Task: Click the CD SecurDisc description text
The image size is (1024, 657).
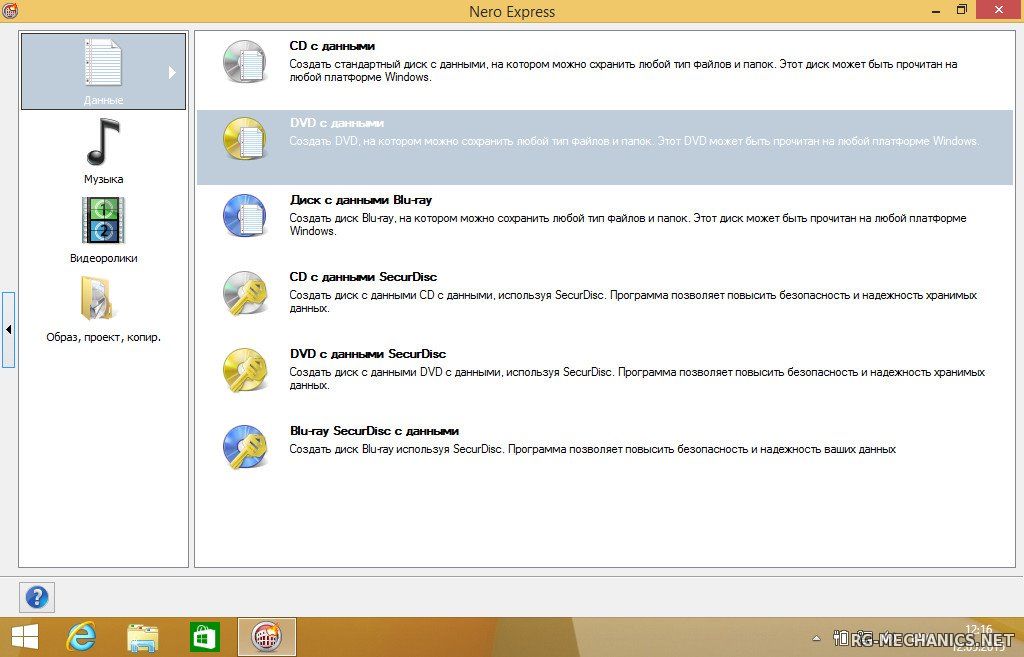Action: [633, 301]
